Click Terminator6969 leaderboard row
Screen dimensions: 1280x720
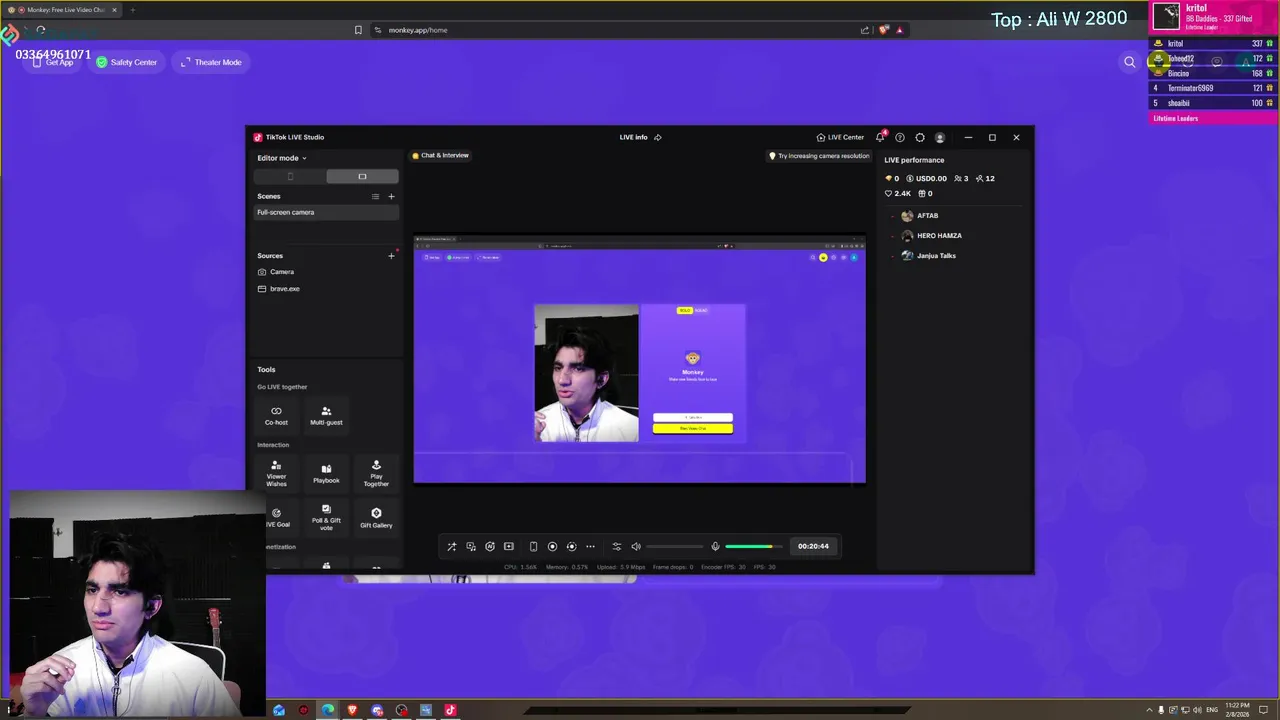coord(1213,88)
